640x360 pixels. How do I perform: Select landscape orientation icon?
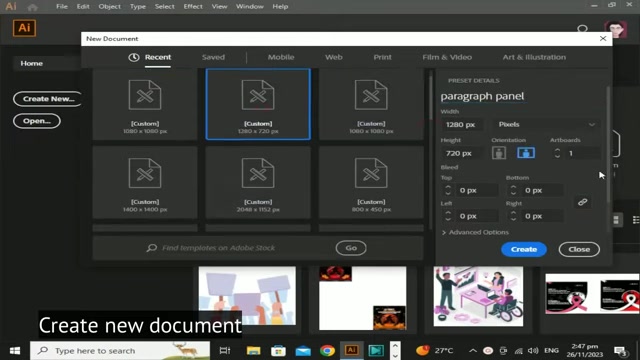click(x=526, y=153)
